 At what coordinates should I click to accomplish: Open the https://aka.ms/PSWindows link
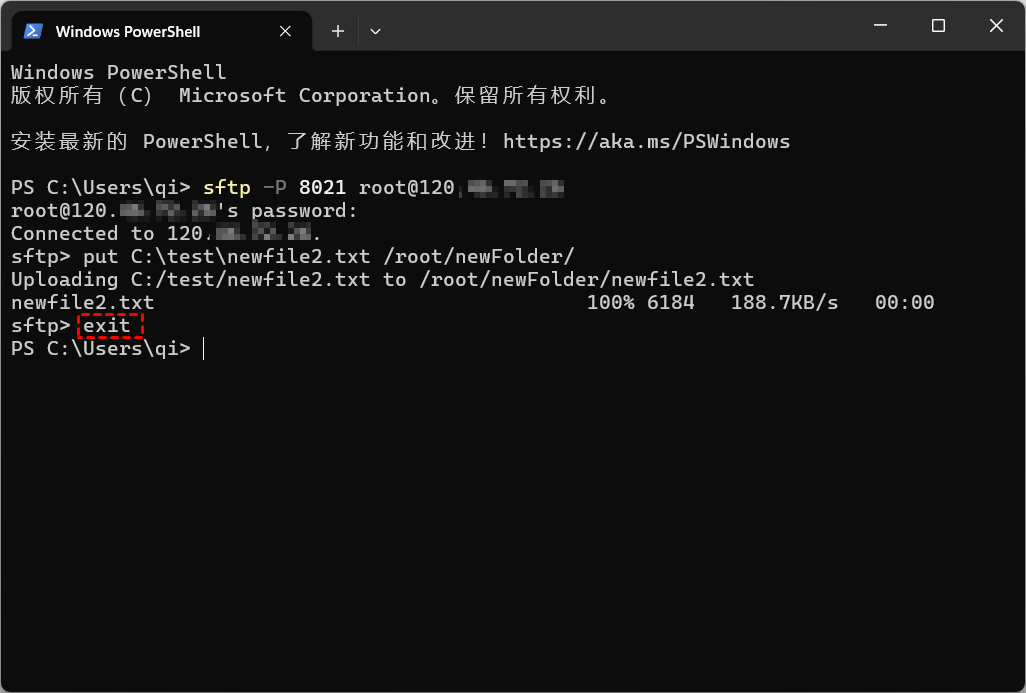pos(648,141)
